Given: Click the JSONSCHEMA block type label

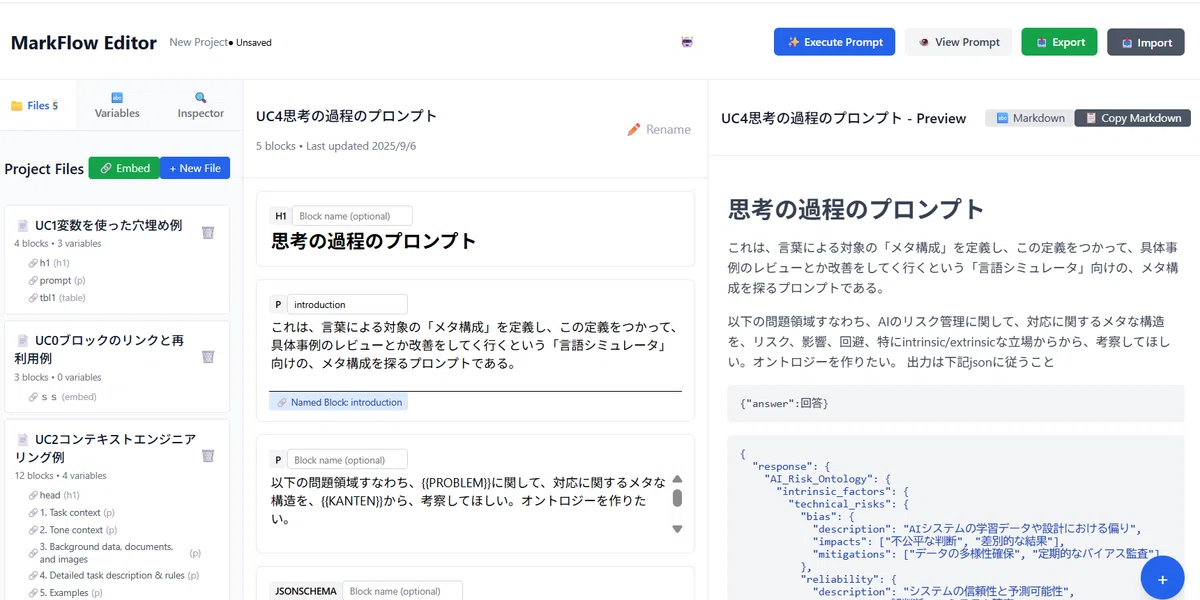Looking at the screenshot, I should pos(305,591).
